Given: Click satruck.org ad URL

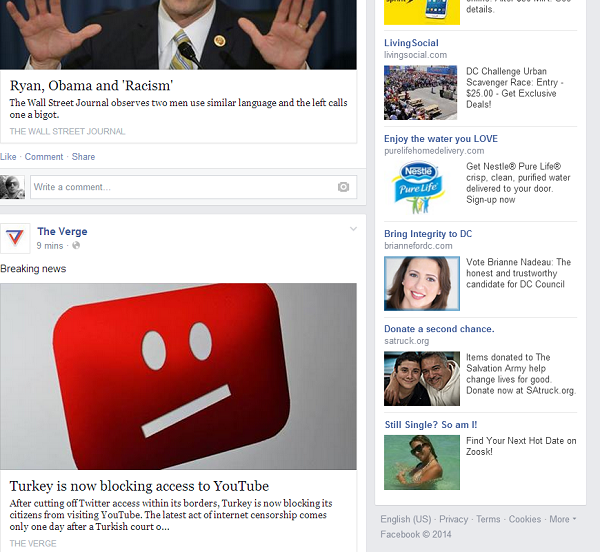Looking at the screenshot, I should (407, 341).
